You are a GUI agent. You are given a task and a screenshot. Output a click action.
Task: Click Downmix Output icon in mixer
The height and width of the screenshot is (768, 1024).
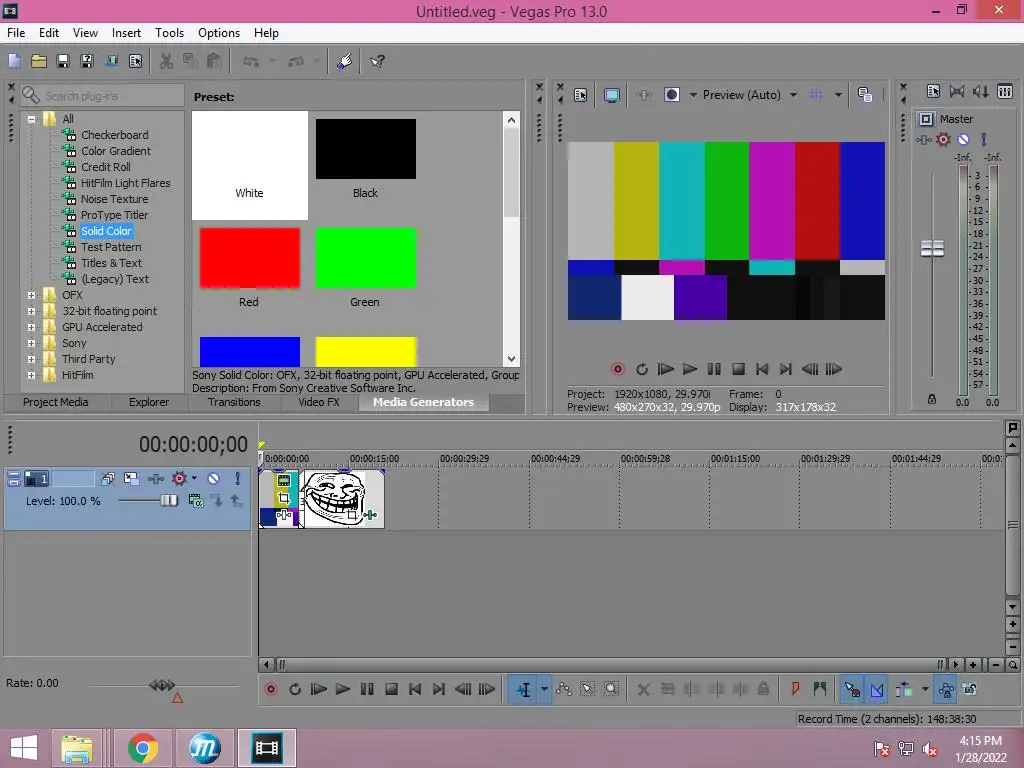click(x=957, y=91)
